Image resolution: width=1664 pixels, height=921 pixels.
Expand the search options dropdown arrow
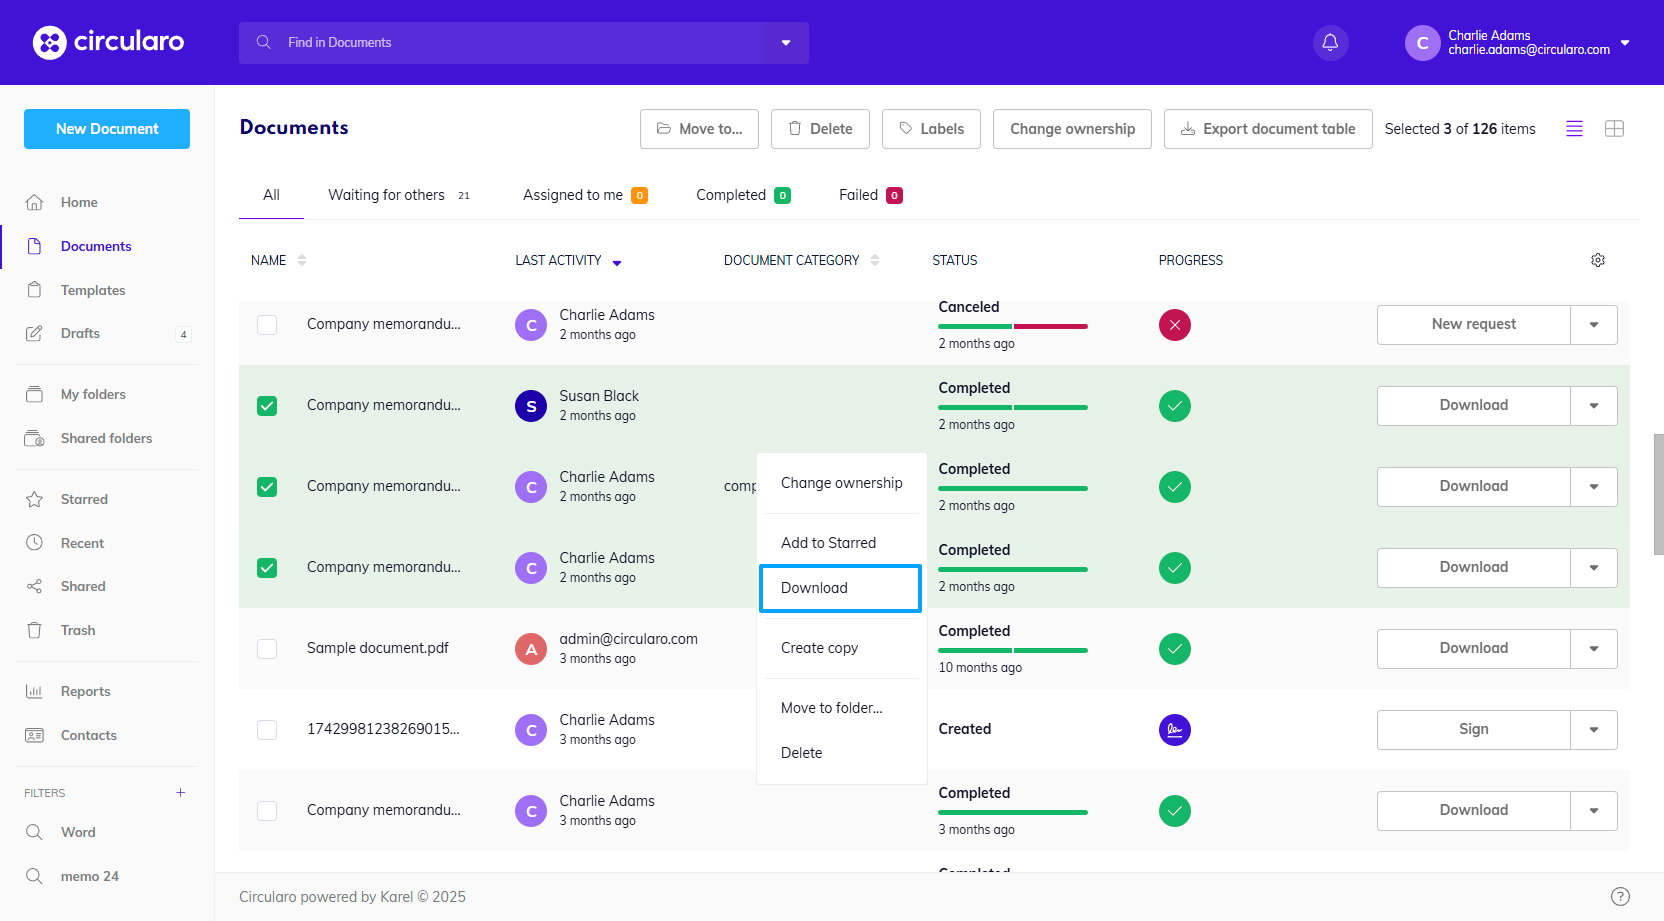pyautogui.click(x=786, y=43)
